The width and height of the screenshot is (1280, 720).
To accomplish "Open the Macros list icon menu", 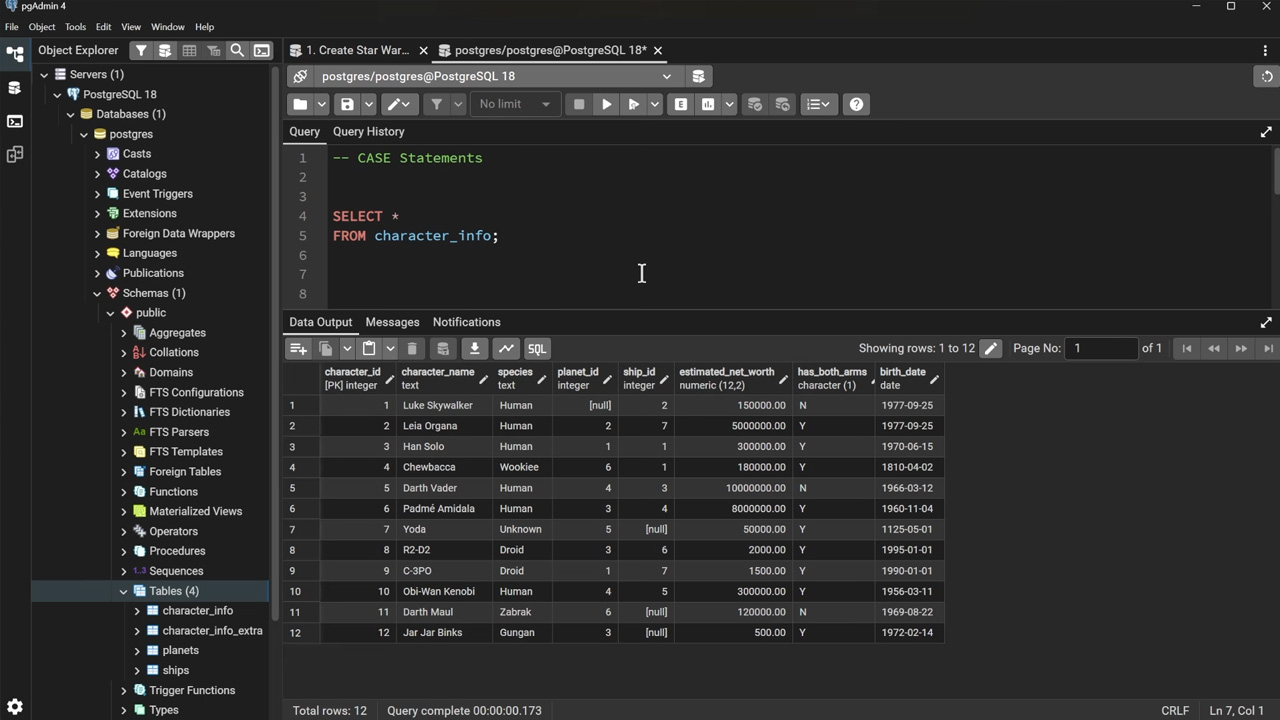I will tap(818, 104).
